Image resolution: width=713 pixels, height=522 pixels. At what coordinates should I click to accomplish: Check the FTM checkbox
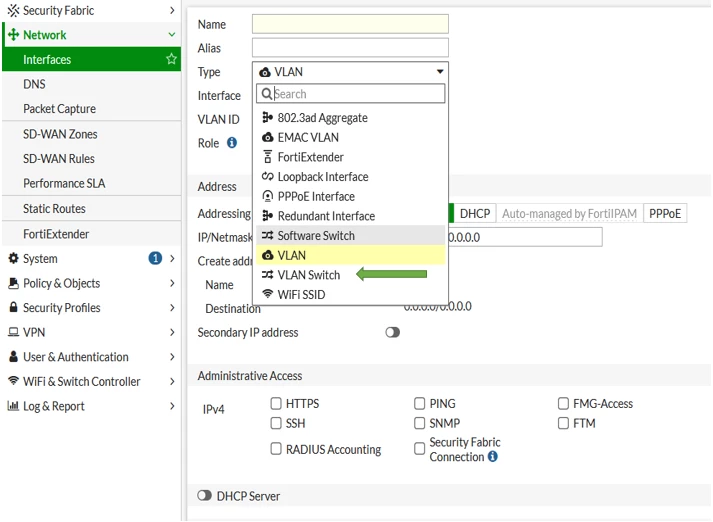(563, 423)
